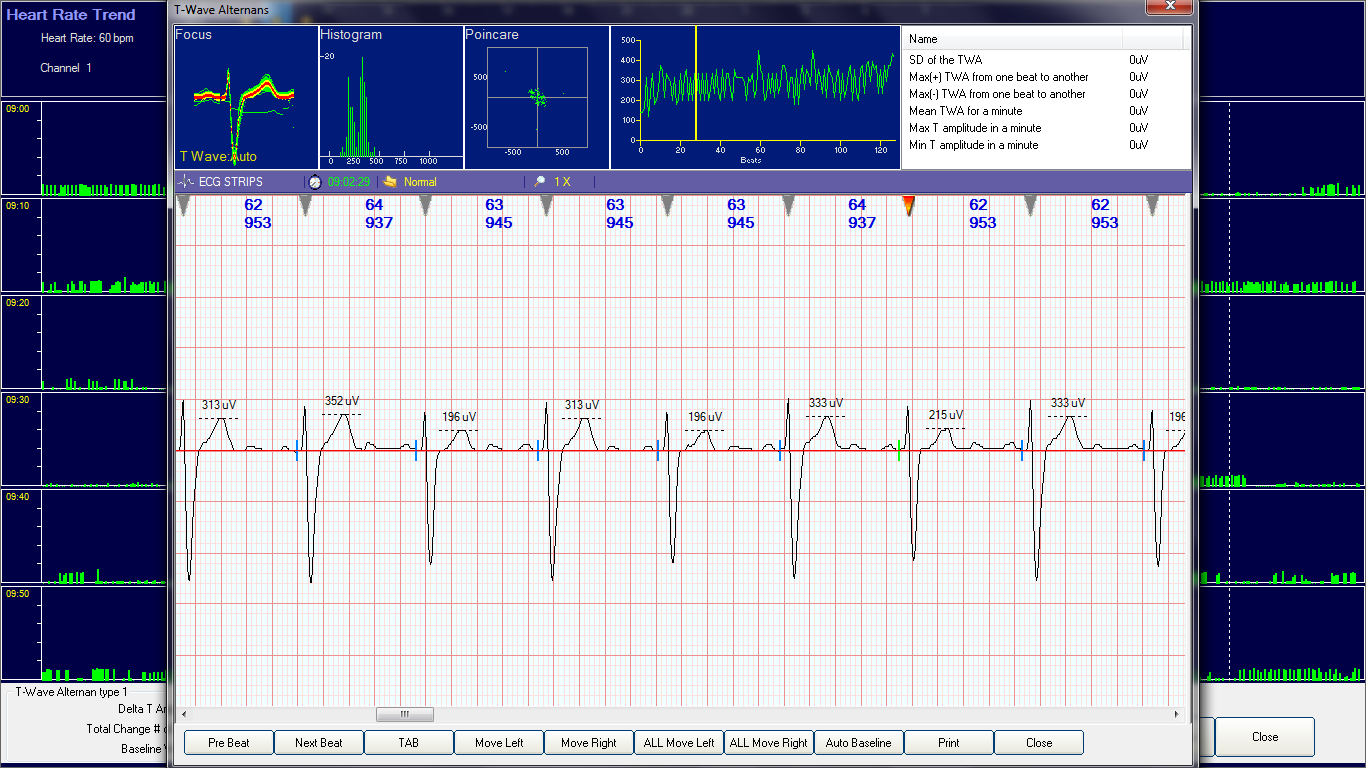Select Max T amplitude in a minute row
Screen dimensions: 1366x768
(x=1046, y=128)
